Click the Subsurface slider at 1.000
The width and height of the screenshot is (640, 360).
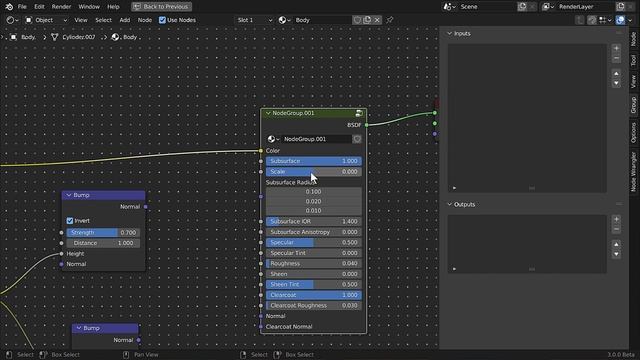313,161
